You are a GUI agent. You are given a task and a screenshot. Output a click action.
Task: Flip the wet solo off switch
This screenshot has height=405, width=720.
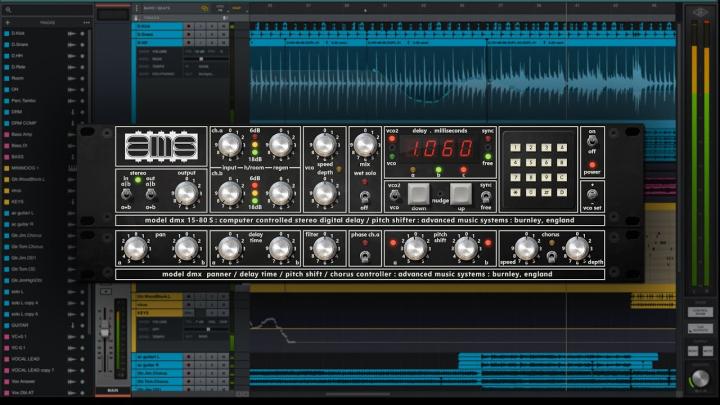365,197
